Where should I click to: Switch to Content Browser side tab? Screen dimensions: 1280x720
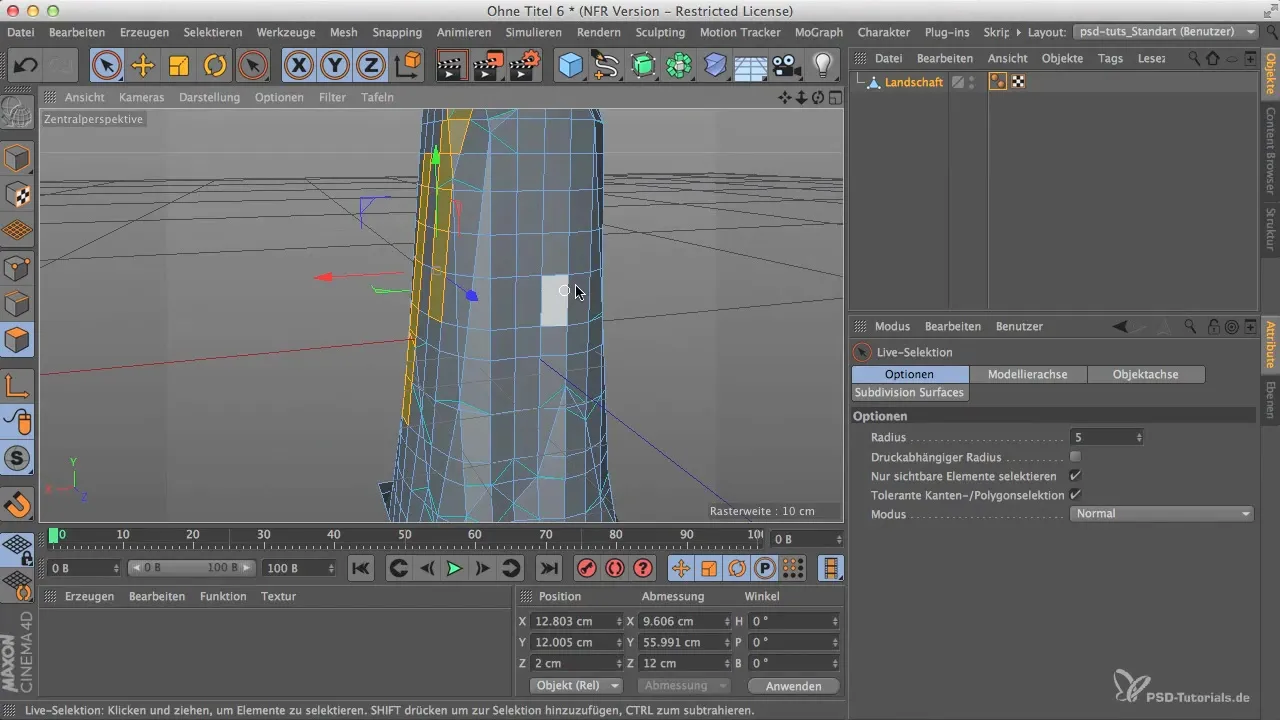click(x=1270, y=151)
